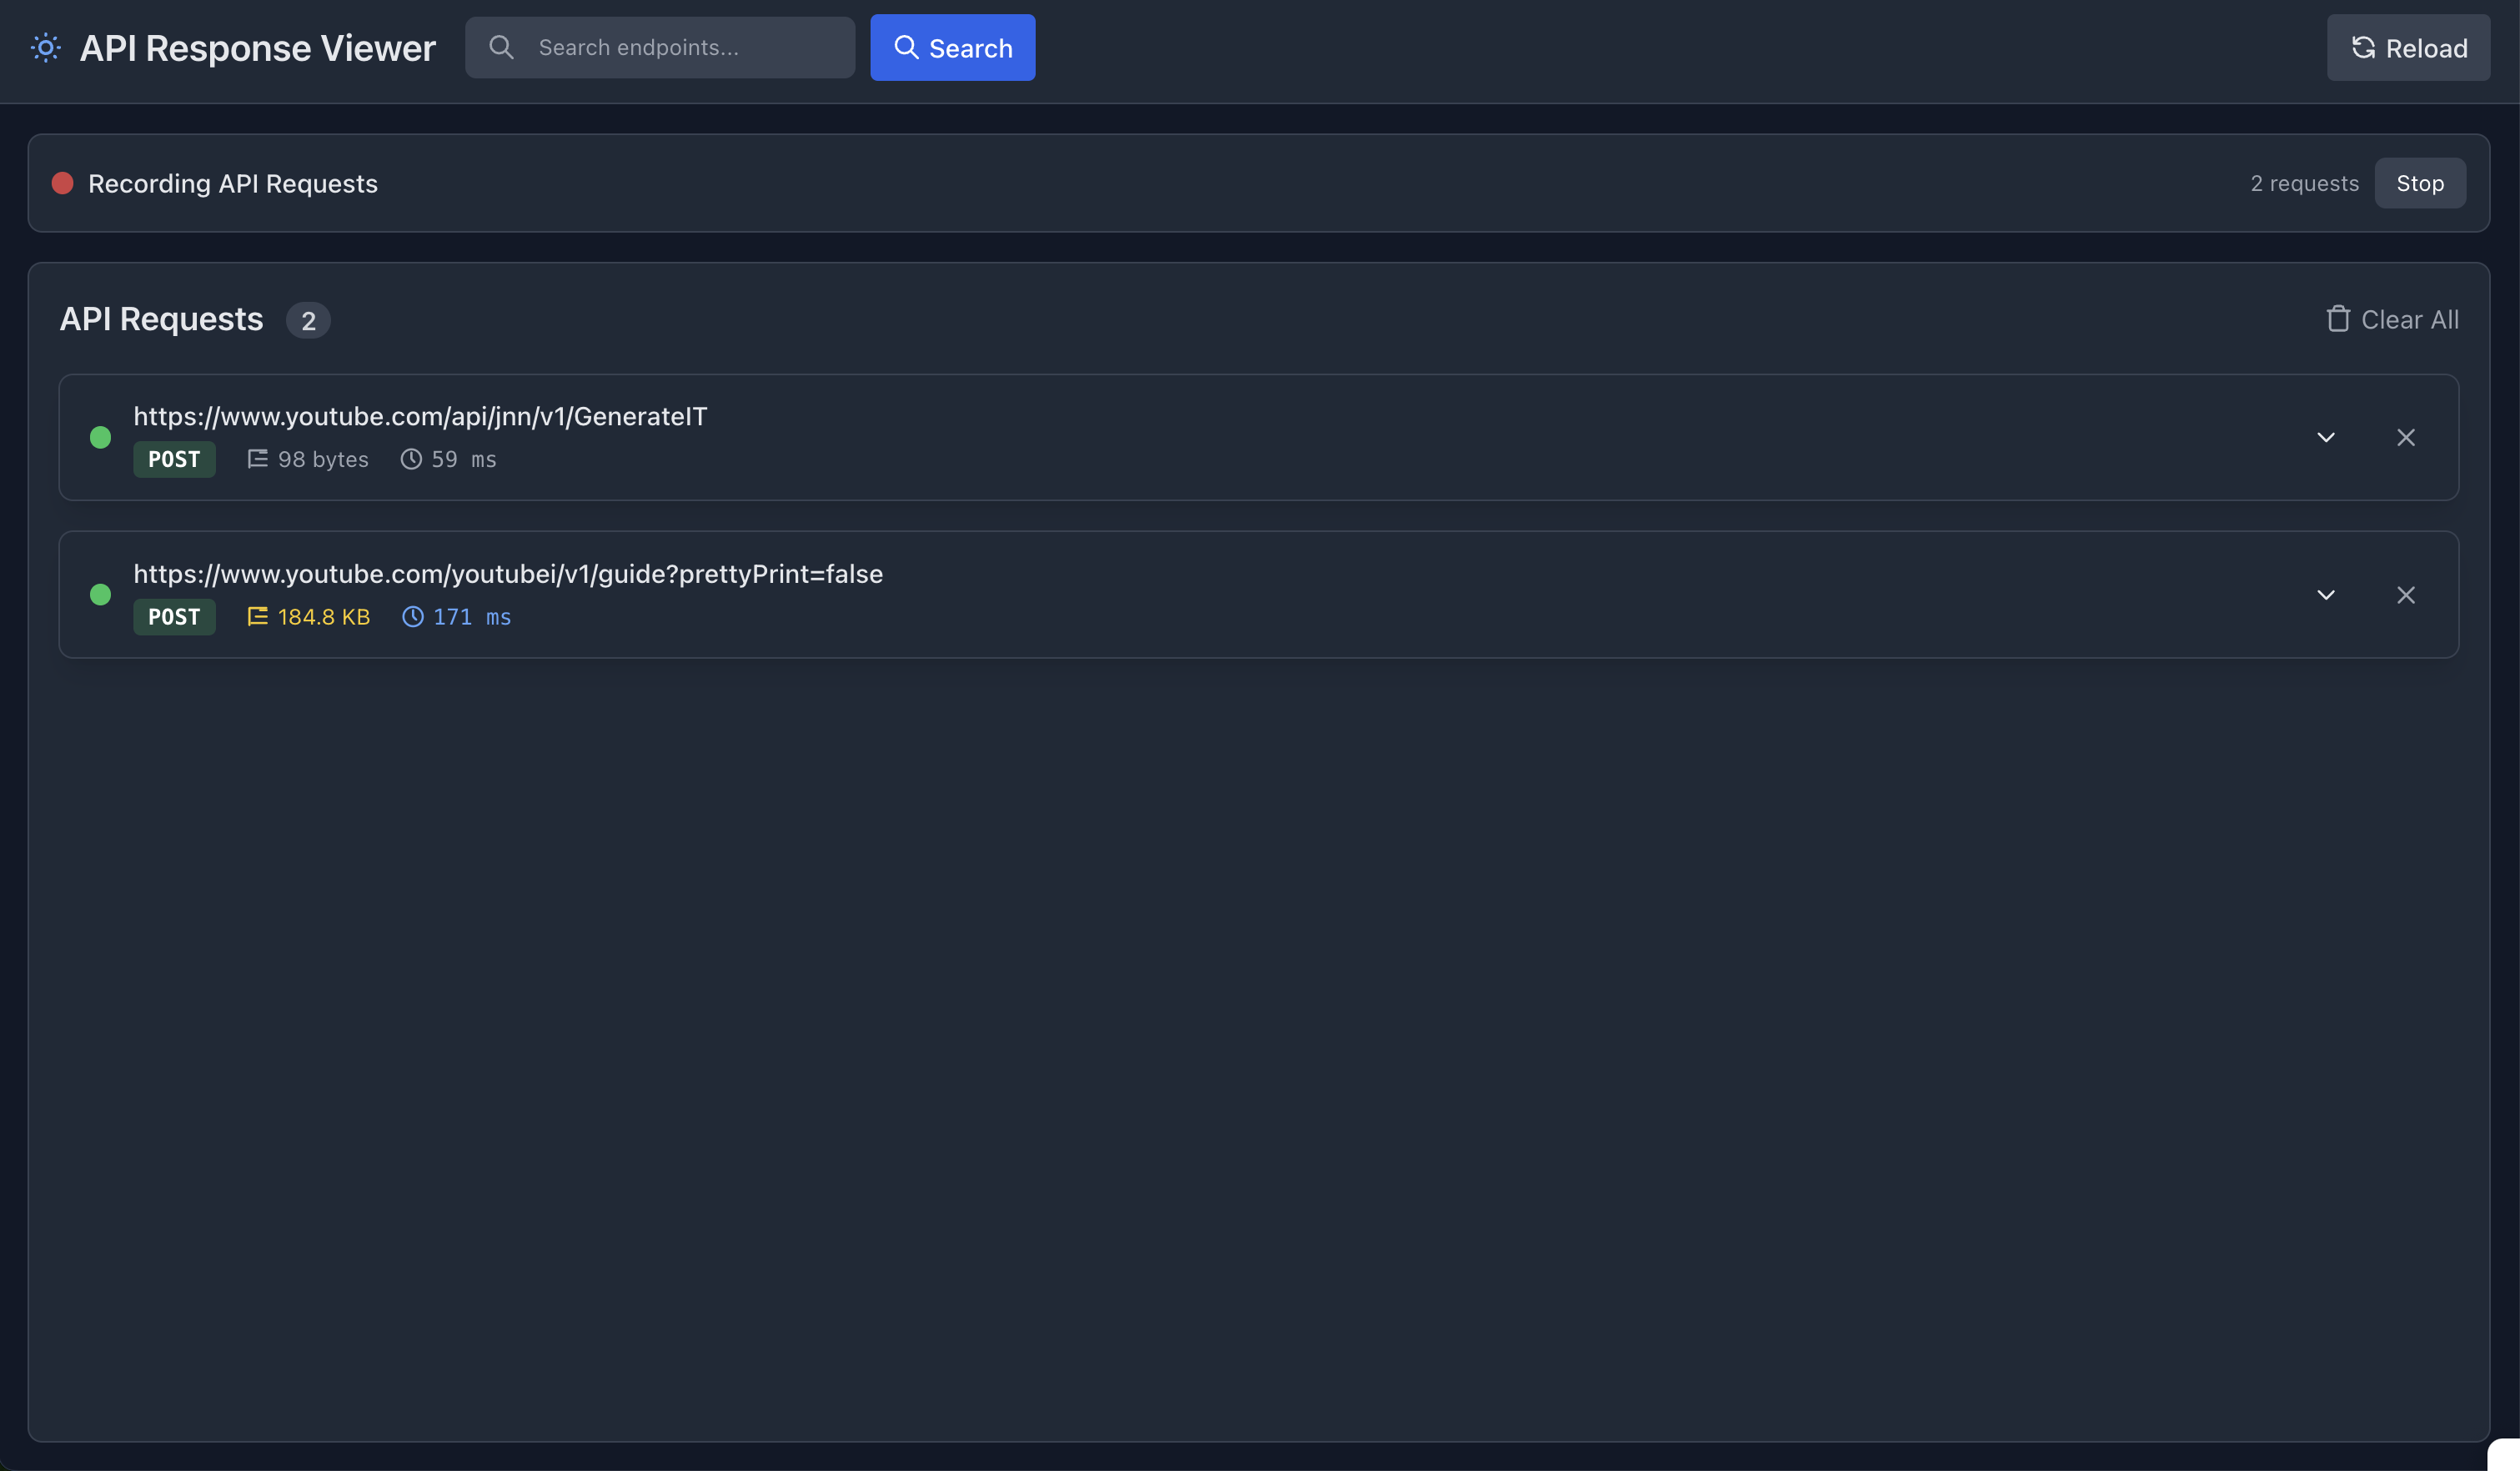Click the trash icon beside Clear All

pos(2337,319)
